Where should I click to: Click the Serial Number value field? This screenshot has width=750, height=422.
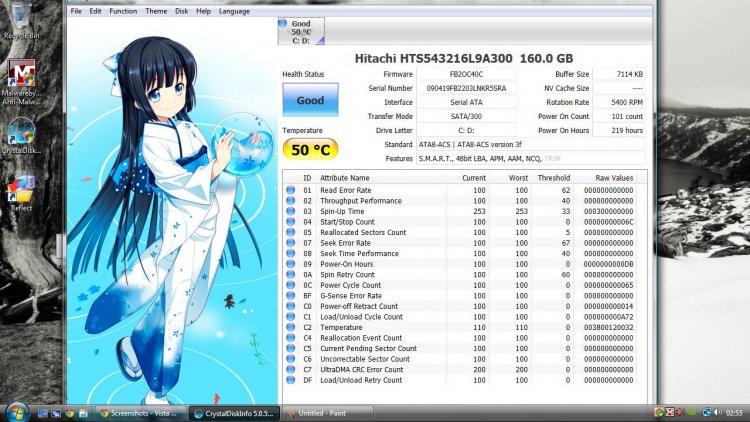coord(466,88)
